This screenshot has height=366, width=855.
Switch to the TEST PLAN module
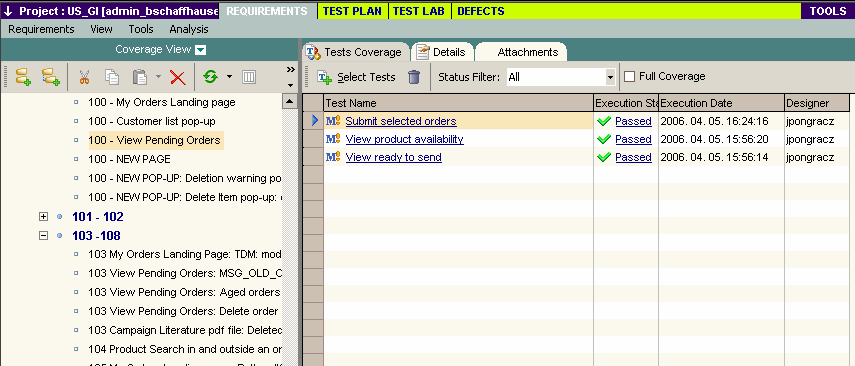pyautogui.click(x=352, y=11)
